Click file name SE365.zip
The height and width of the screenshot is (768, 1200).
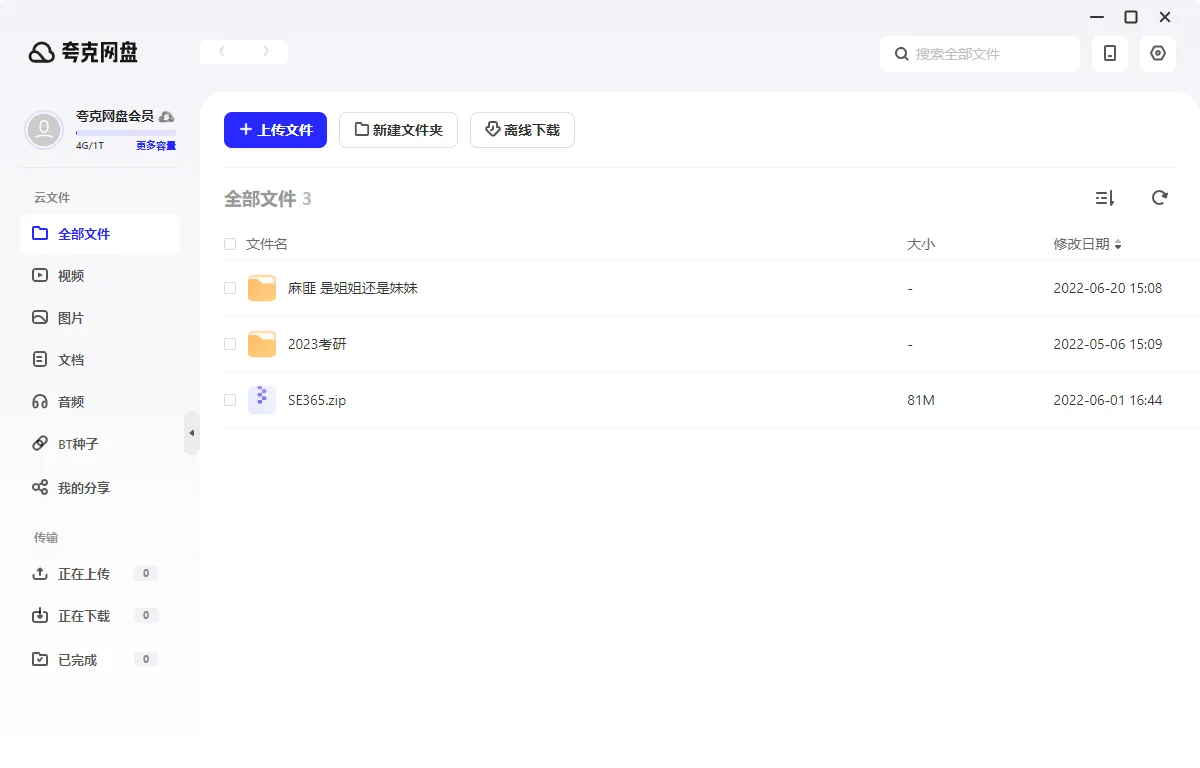click(317, 400)
